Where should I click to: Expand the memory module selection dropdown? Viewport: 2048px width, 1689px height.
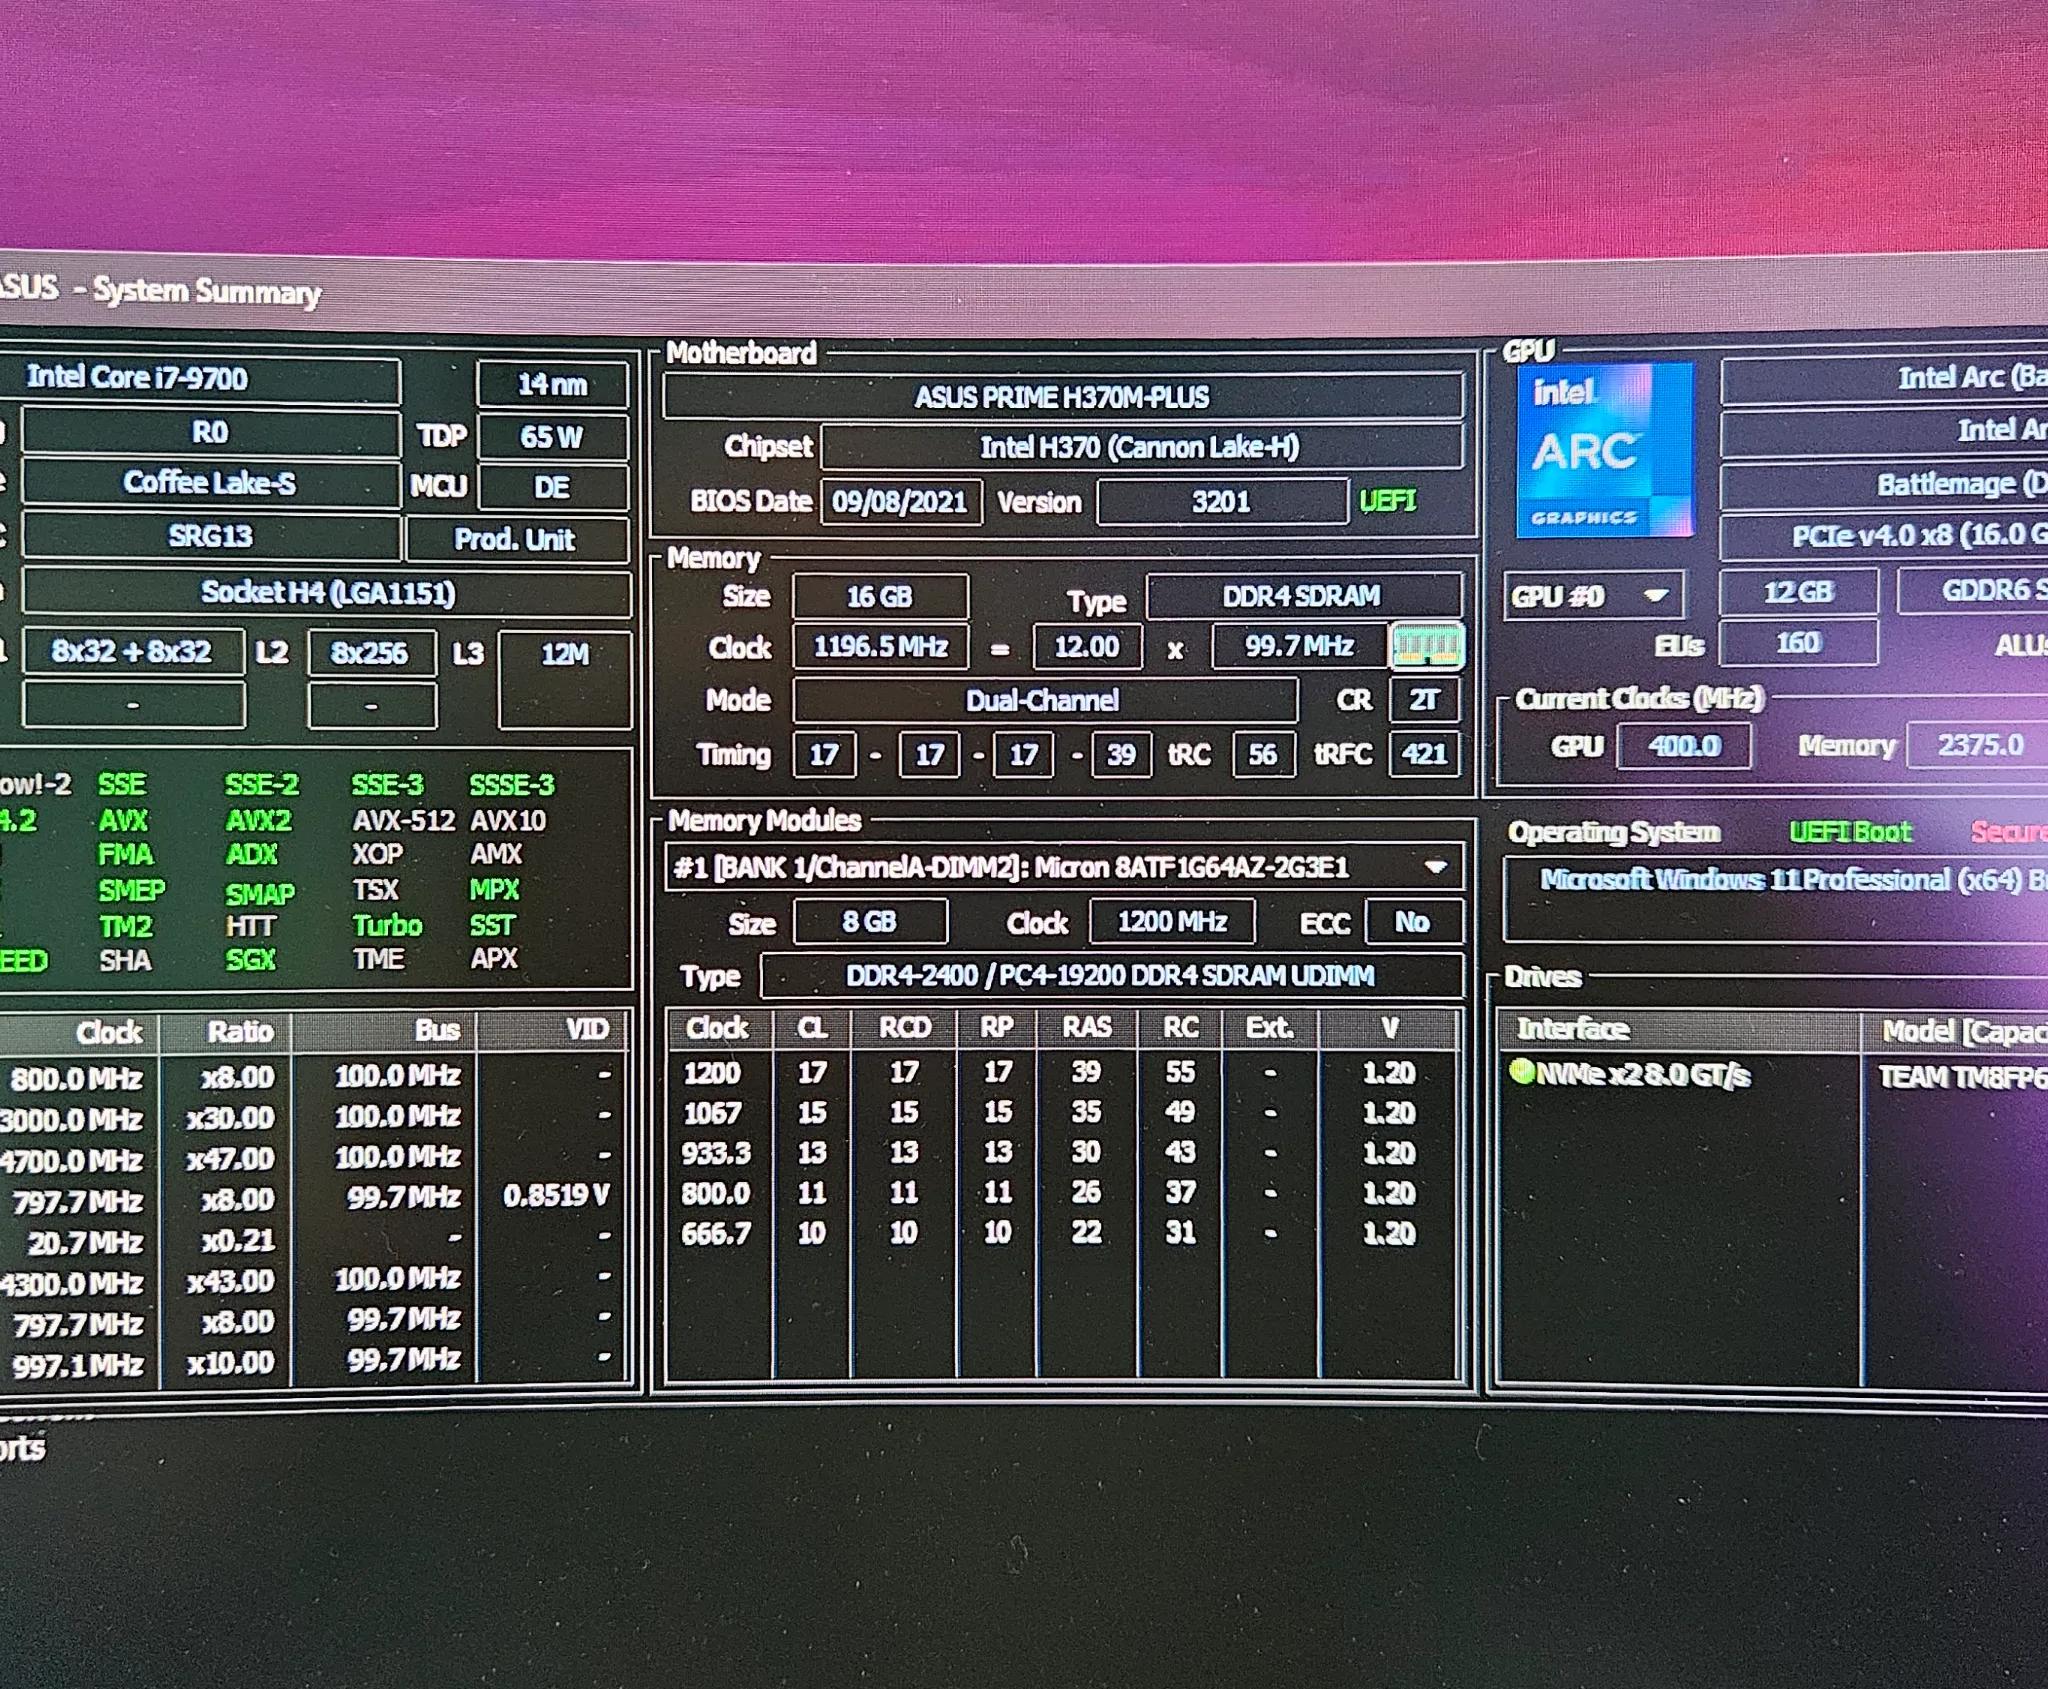(1436, 867)
